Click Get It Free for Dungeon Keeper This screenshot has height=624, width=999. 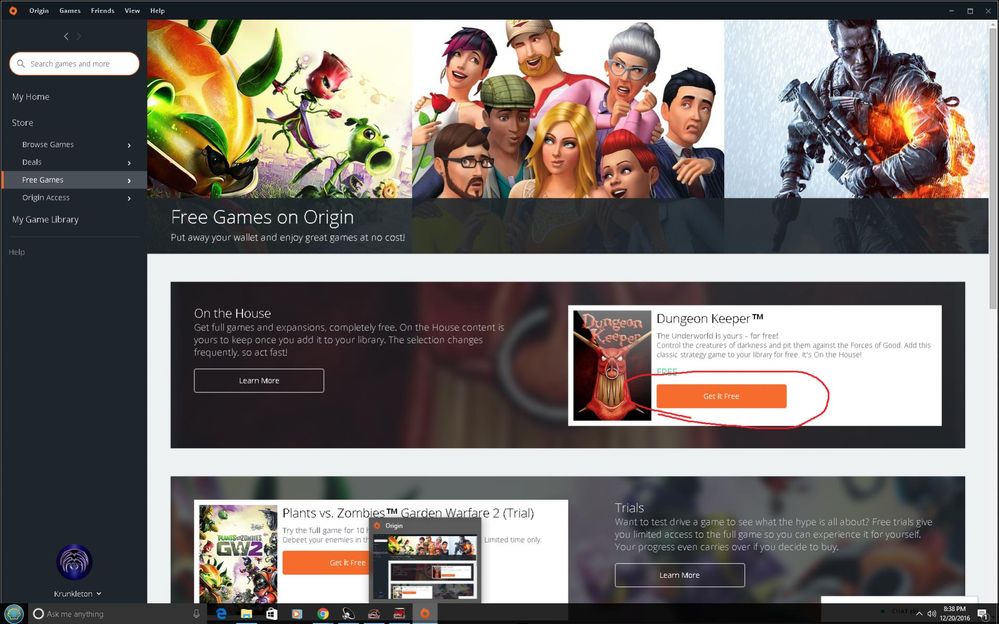pyautogui.click(x=721, y=396)
